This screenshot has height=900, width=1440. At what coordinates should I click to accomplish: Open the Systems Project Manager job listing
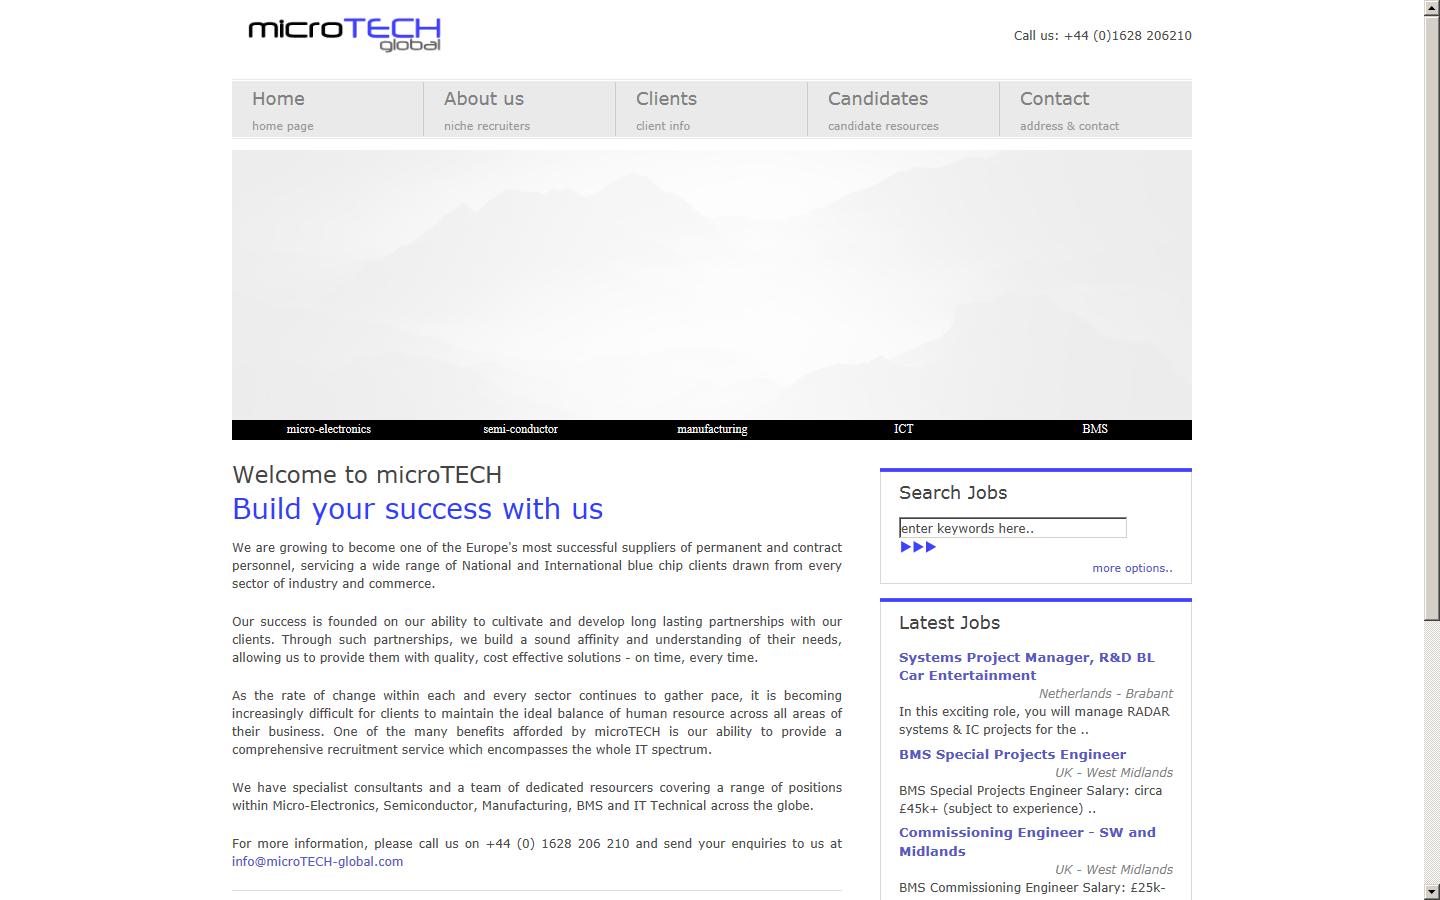1026,666
